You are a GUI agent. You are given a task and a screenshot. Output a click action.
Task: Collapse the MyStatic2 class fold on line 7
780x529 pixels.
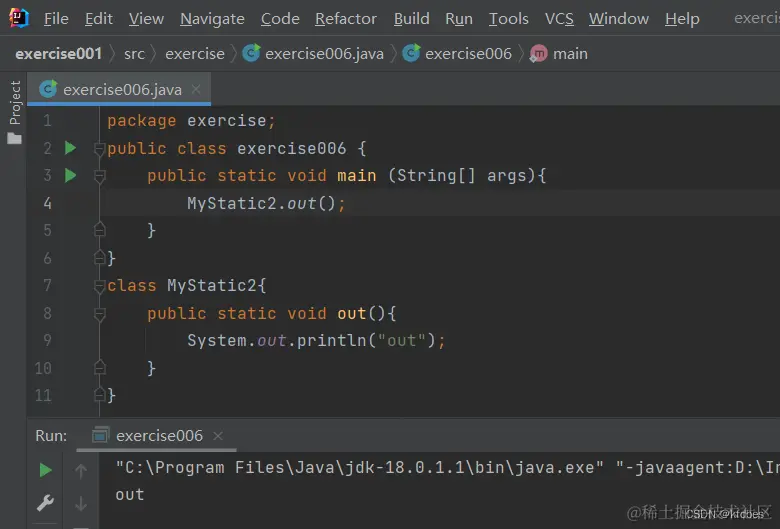(99, 286)
